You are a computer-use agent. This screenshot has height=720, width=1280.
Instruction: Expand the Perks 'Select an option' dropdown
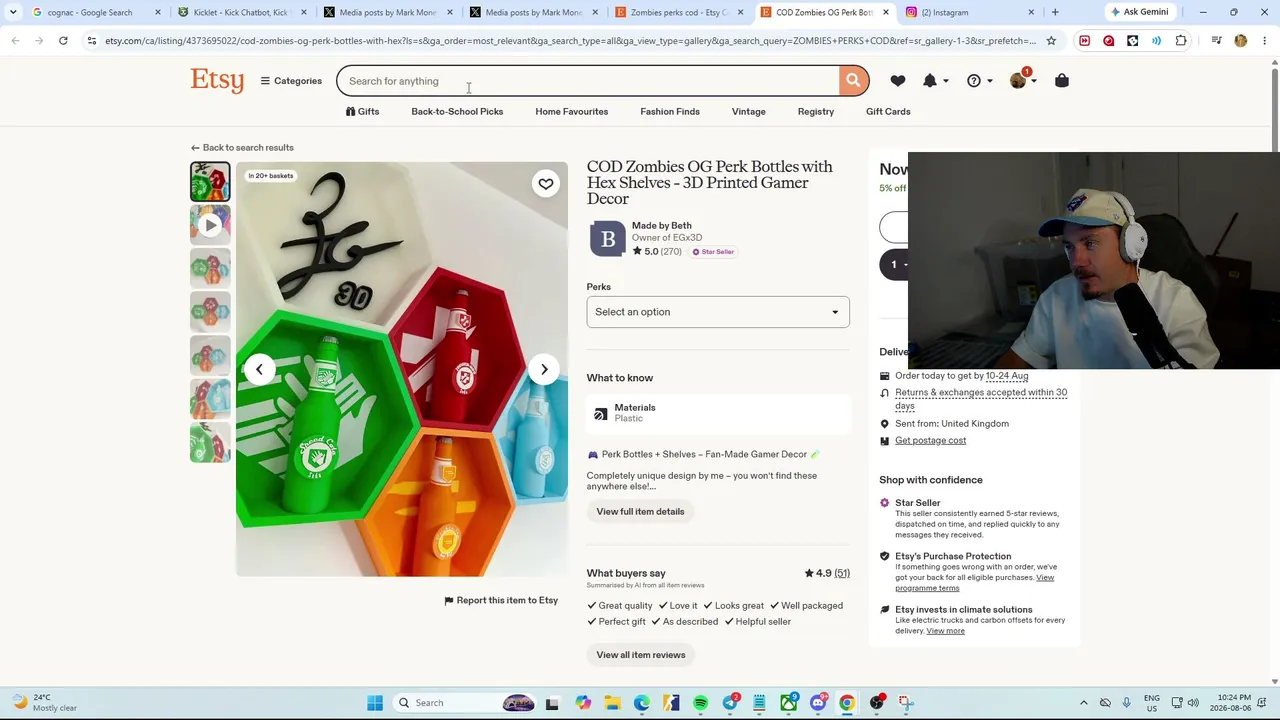pyautogui.click(x=718, y=312)
